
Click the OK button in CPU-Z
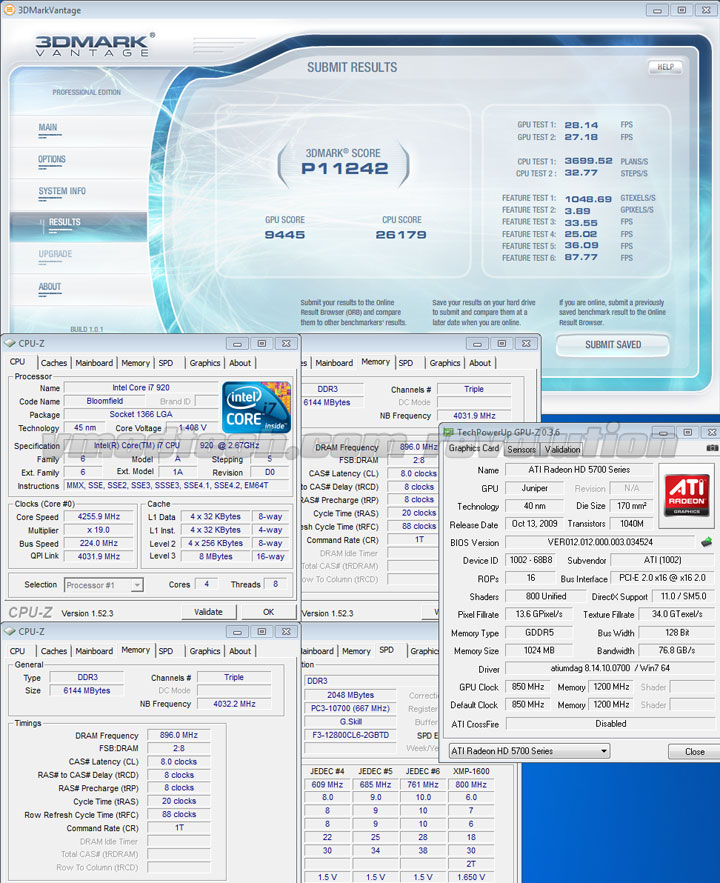269,612
